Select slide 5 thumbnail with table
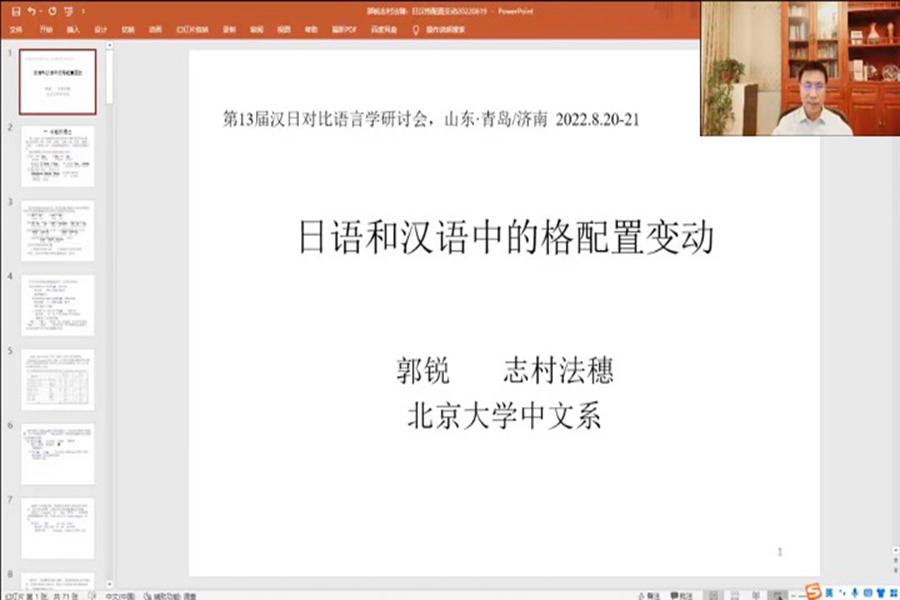The height and width of the screenshot is (600, 900). point(57,380)
